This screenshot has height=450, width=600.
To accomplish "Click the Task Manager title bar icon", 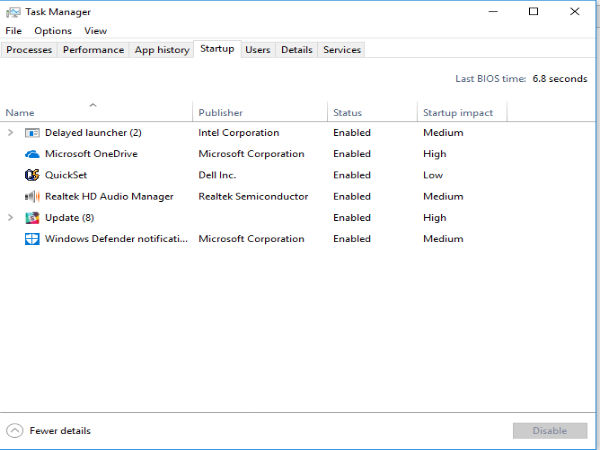I will 11,12.
